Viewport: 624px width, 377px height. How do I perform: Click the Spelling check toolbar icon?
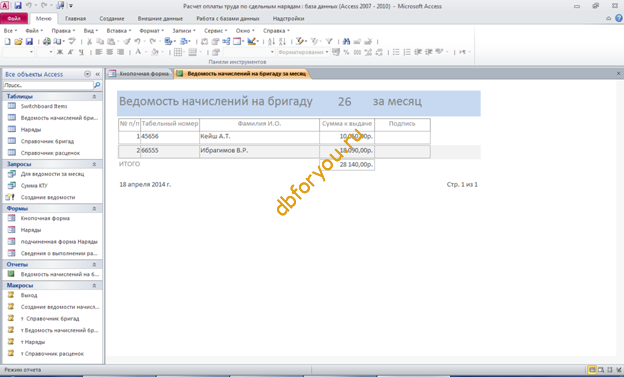coord(72,41)
